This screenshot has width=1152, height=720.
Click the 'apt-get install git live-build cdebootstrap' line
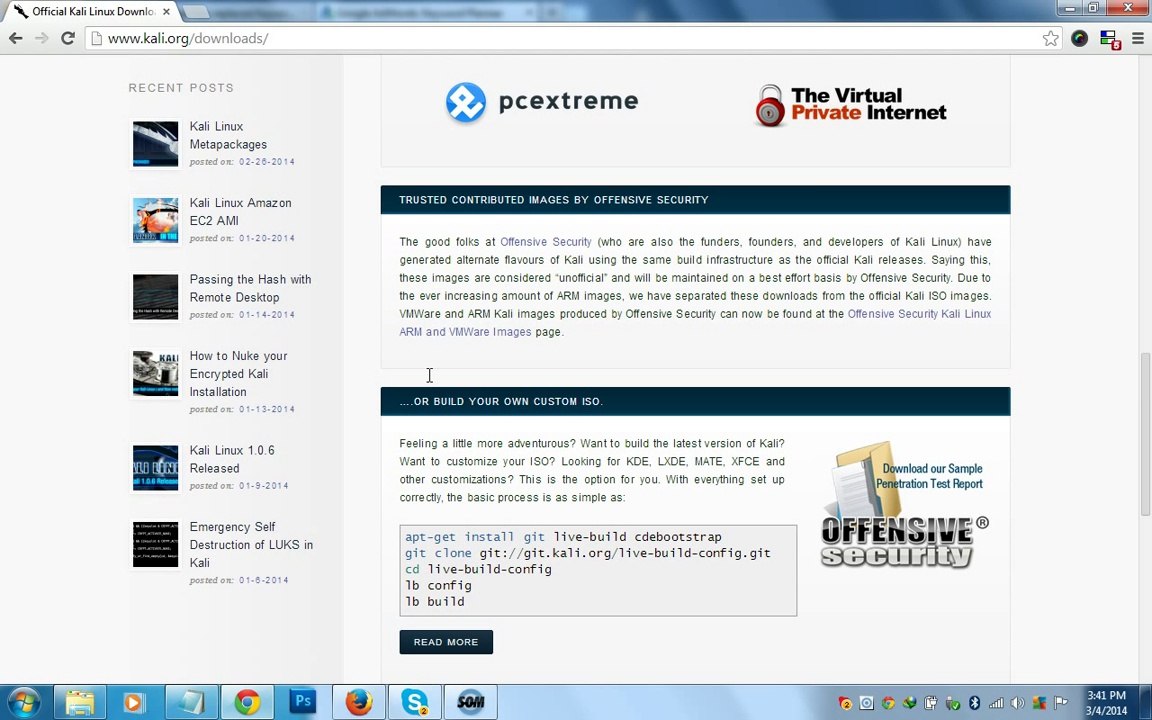[563, 536]
